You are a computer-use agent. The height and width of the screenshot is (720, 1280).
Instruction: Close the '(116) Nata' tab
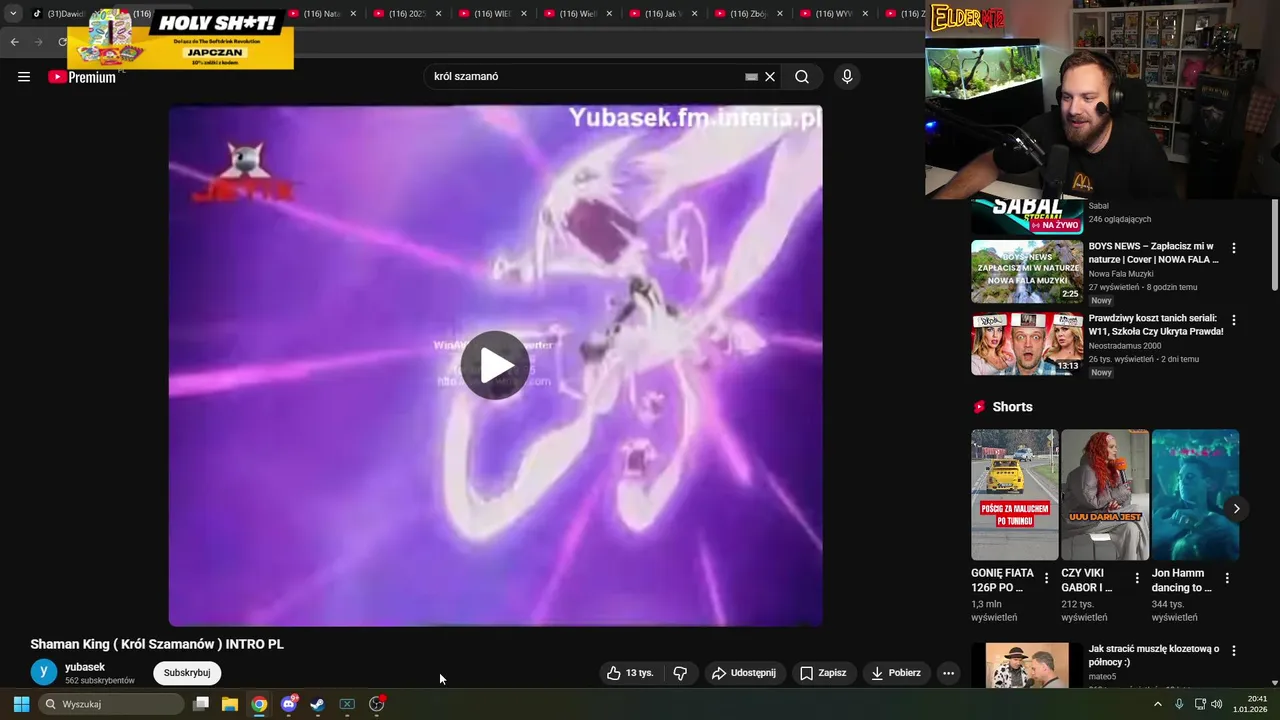pyautogui.click(x=353, y=14)
